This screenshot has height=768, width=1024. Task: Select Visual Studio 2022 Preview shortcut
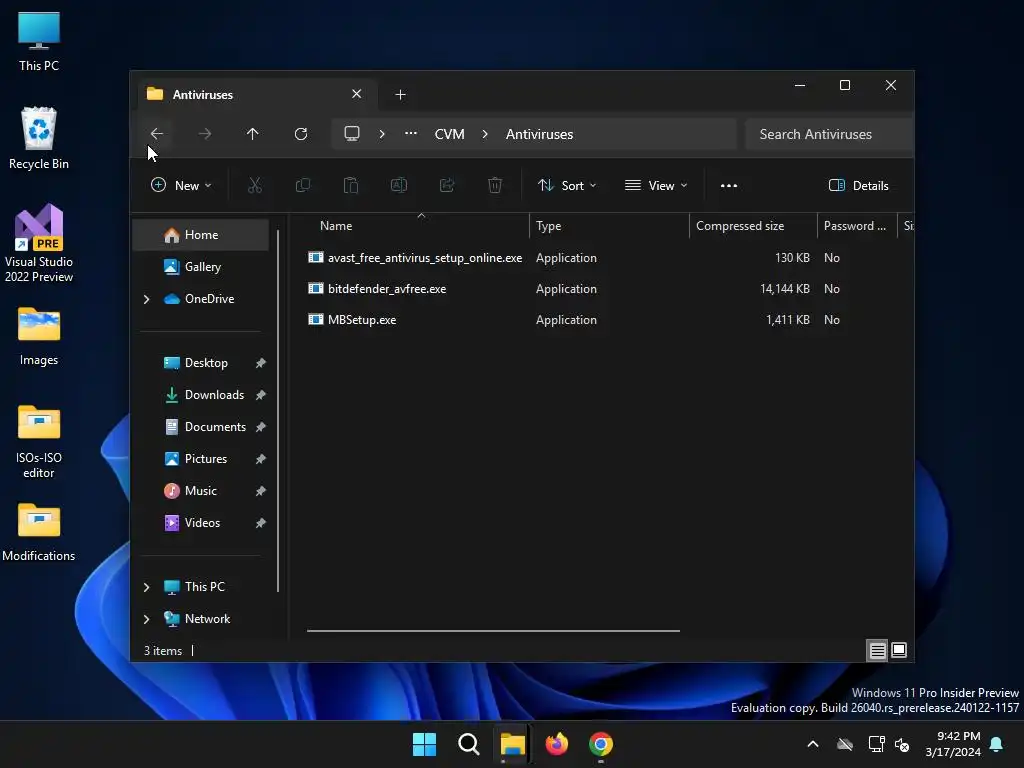[39, 243]
